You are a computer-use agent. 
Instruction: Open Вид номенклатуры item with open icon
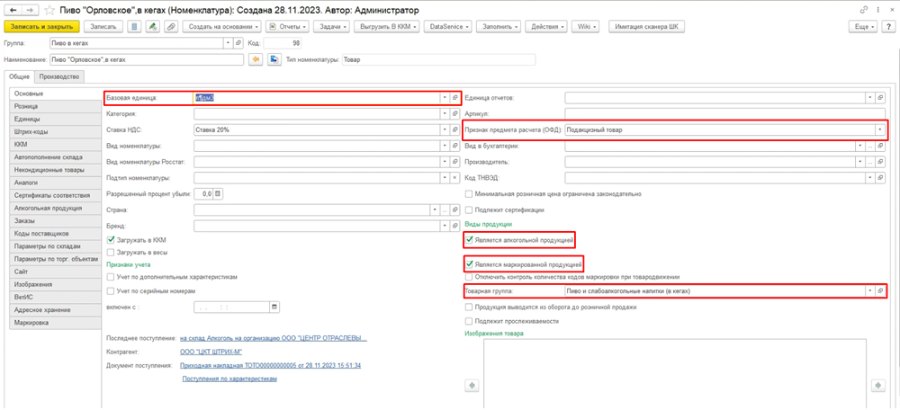tap(454, 146)
